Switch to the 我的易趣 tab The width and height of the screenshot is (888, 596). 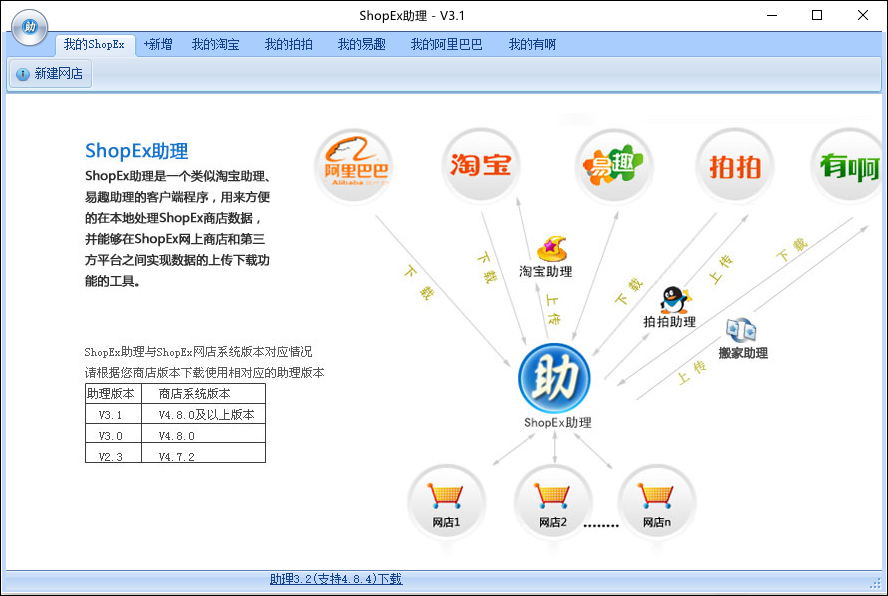click(362, 44)
